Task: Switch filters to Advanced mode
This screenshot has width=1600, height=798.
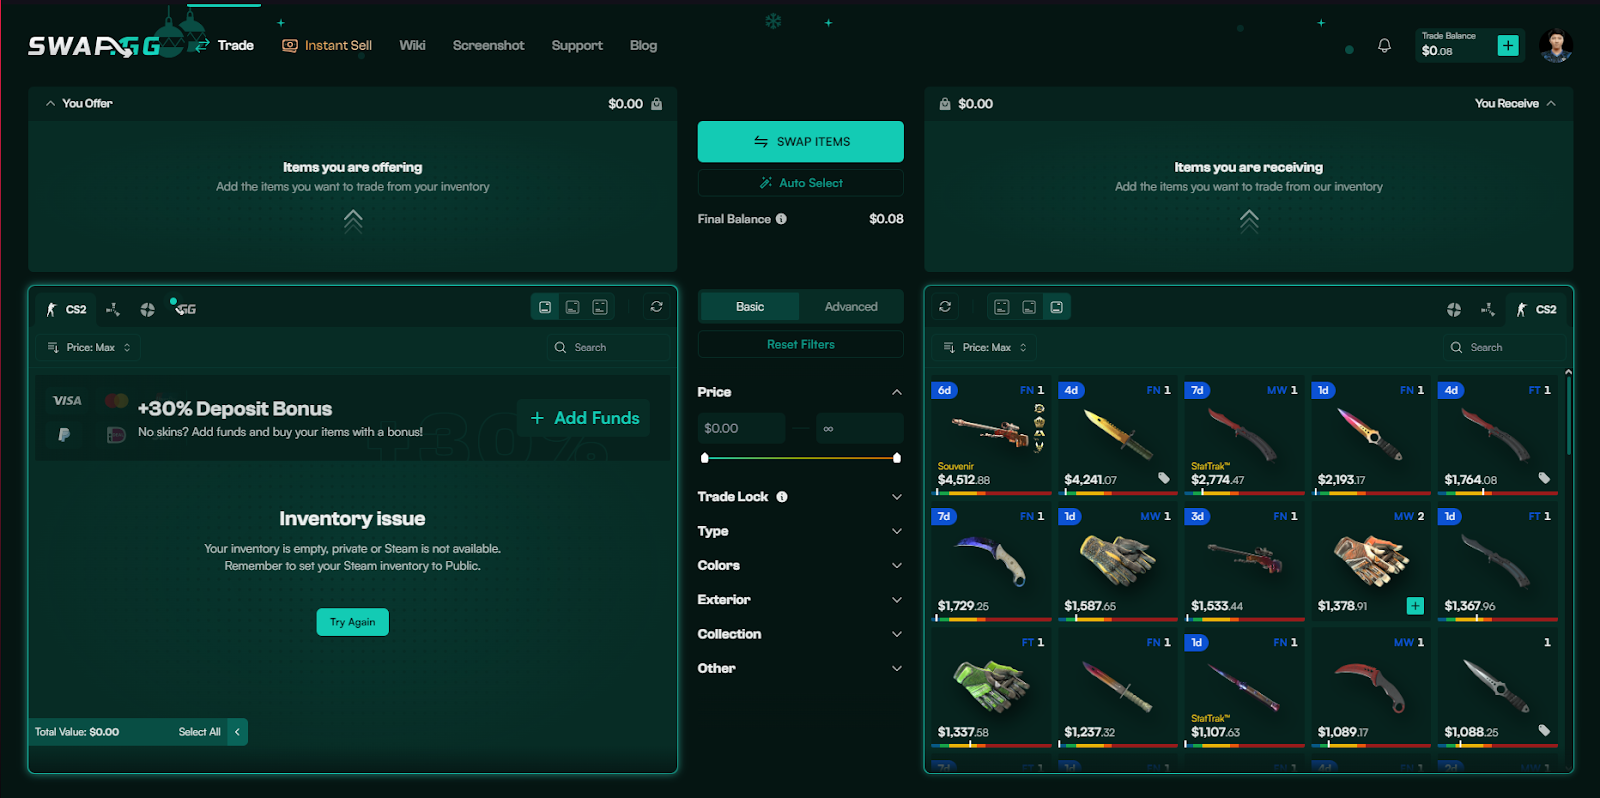Action: coord(851,307)
